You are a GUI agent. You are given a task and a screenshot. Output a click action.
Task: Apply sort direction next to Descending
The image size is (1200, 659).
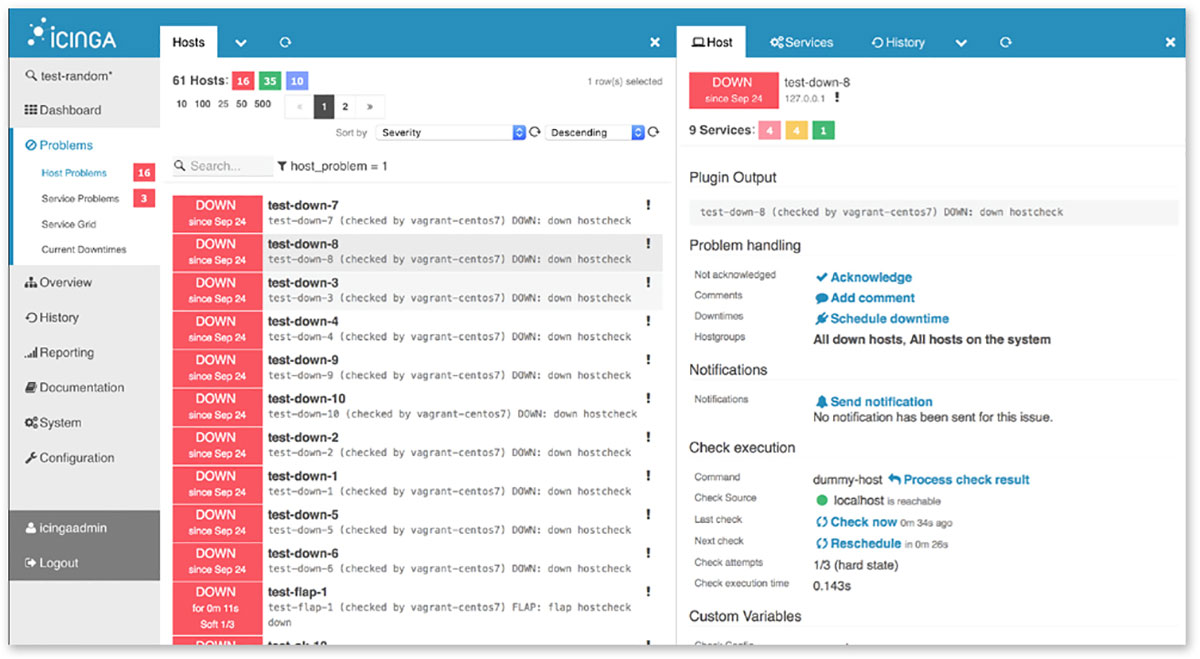(x=654, y=132)
